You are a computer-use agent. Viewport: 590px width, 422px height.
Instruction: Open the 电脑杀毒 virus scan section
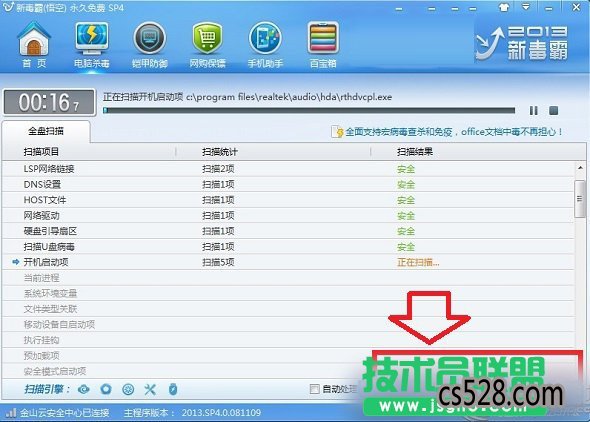click(92, 44)
